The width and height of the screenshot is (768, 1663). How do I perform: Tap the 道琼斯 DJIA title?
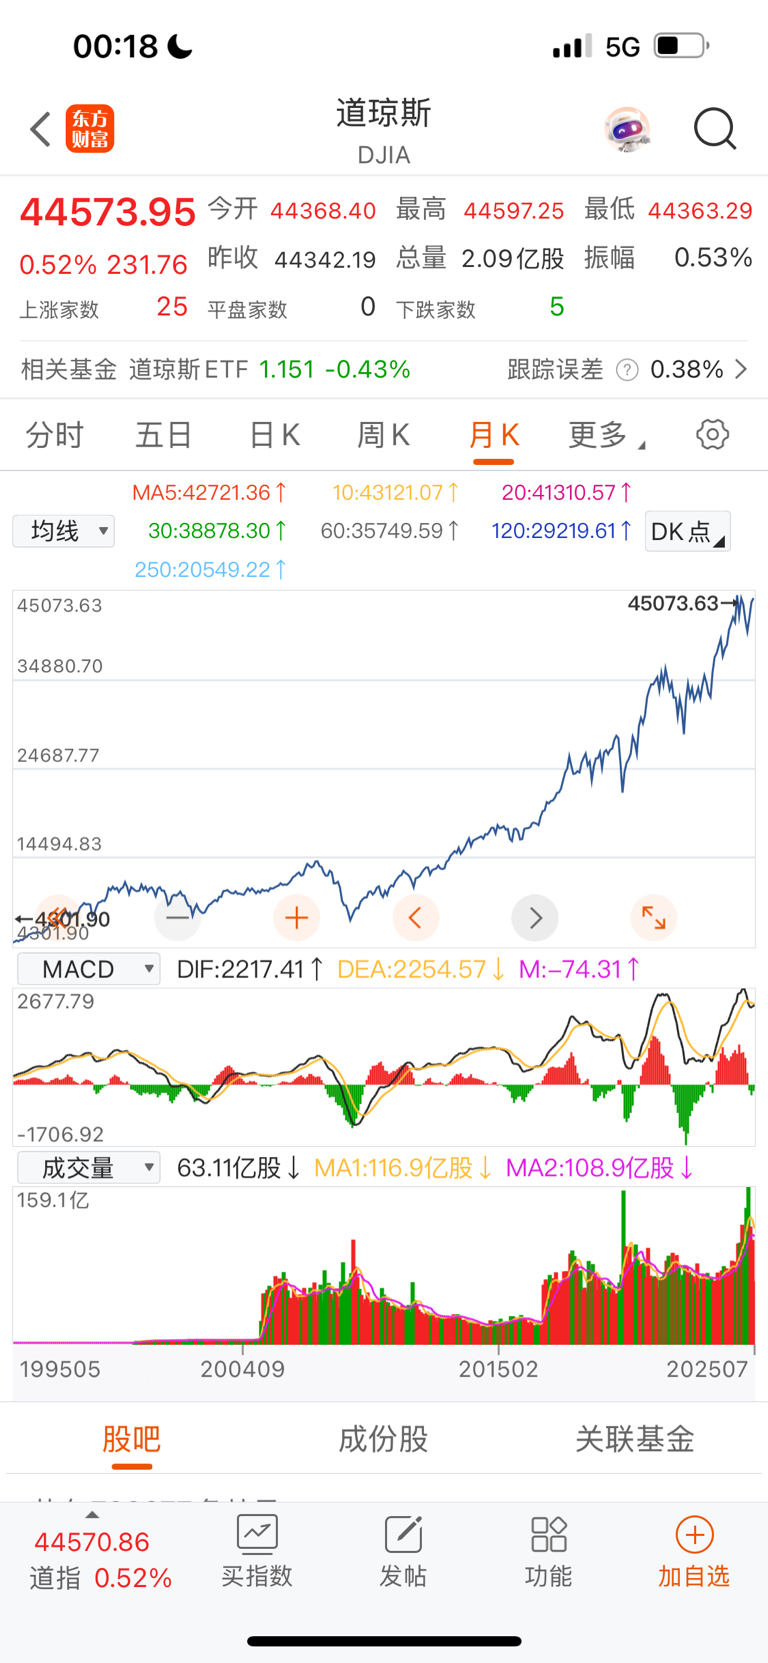[x=384, y=130]
